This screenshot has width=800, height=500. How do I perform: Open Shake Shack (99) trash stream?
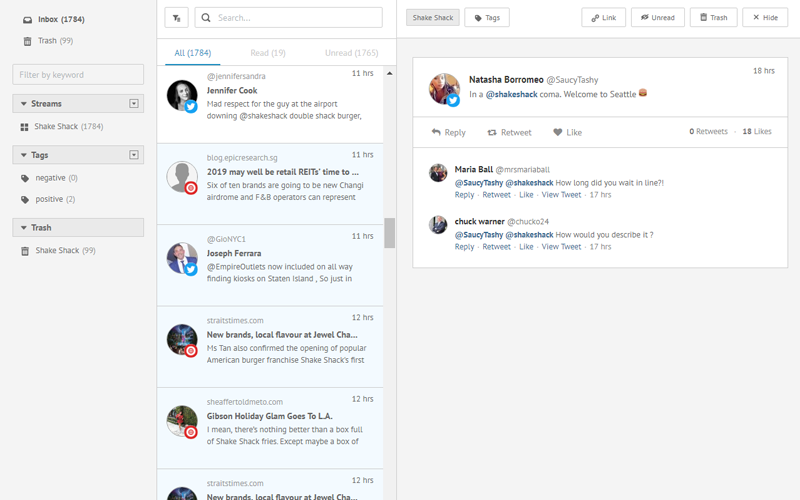point(65,251)
